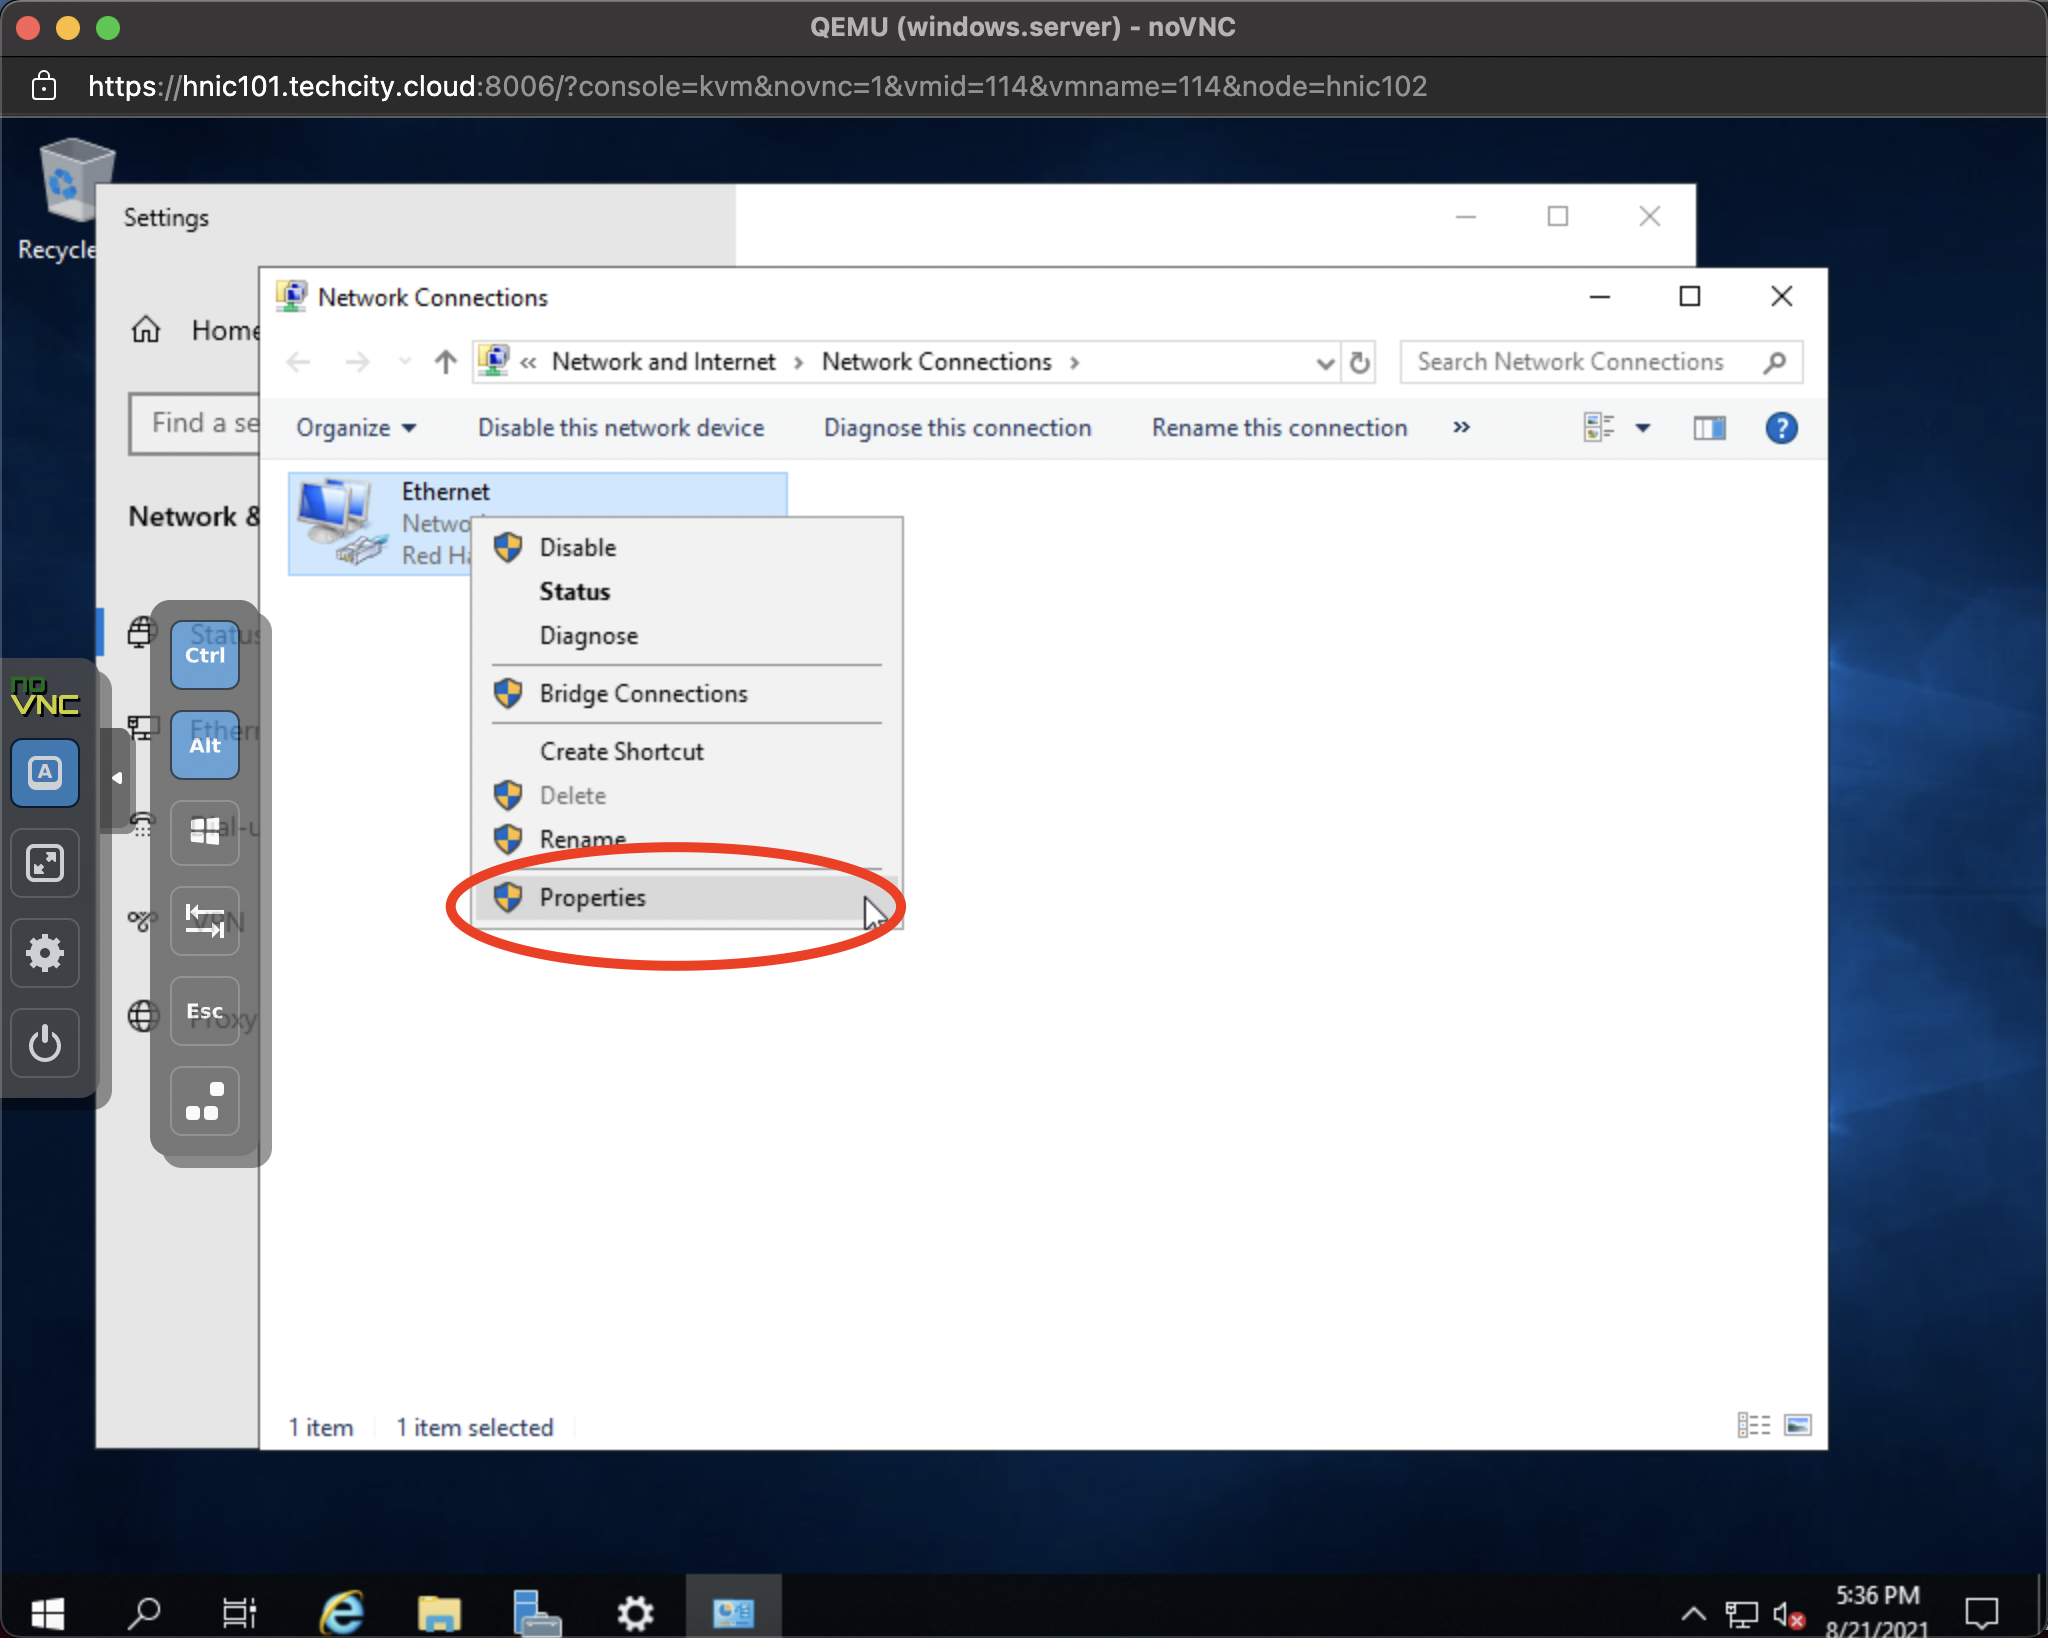Select Status in the context menu

688,591
